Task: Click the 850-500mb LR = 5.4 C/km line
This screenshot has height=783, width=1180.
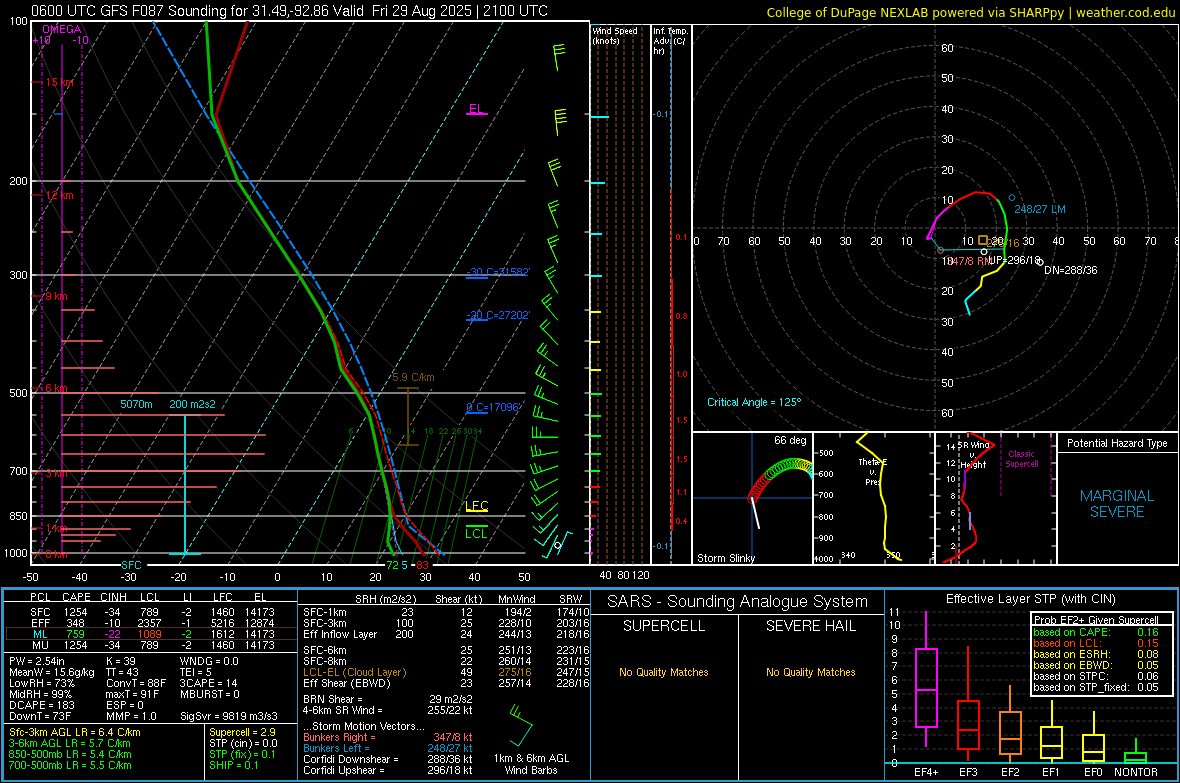Action: pos(70,754)
